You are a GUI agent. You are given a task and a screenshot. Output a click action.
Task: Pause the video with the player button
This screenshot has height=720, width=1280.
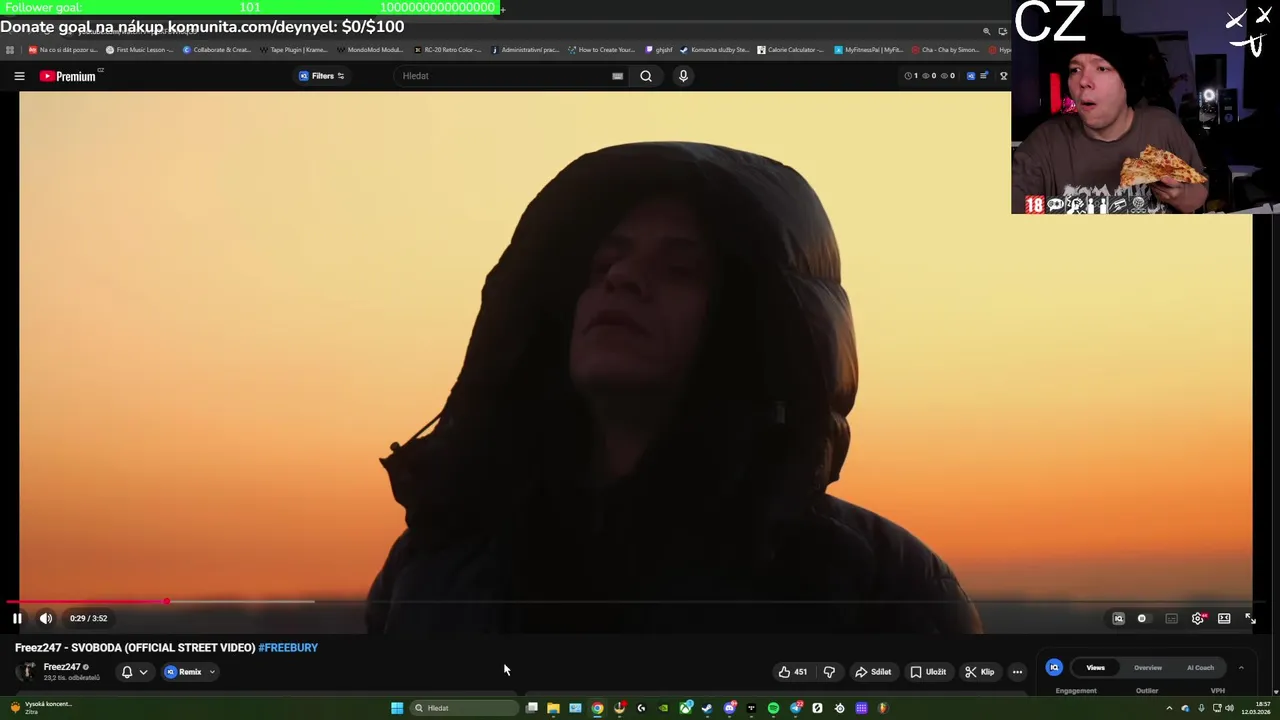[x=17, y=618]
